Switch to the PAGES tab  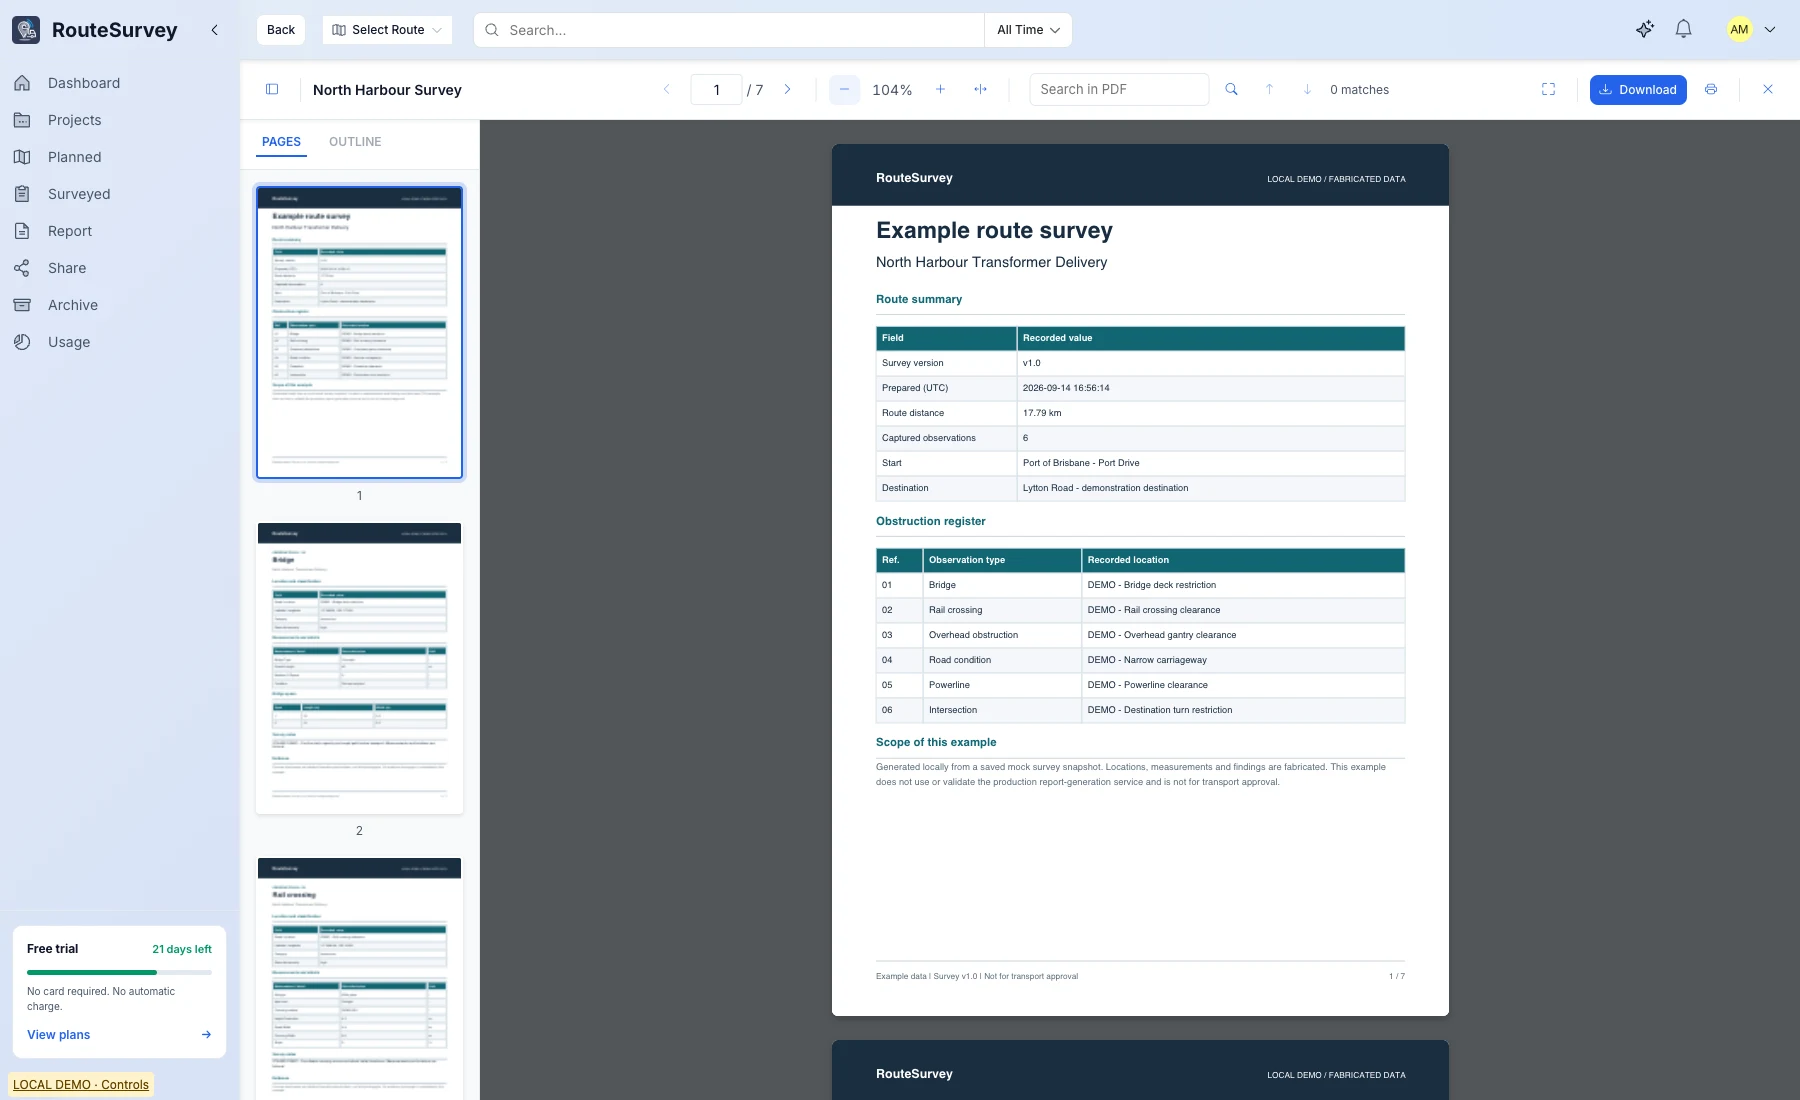281,142
